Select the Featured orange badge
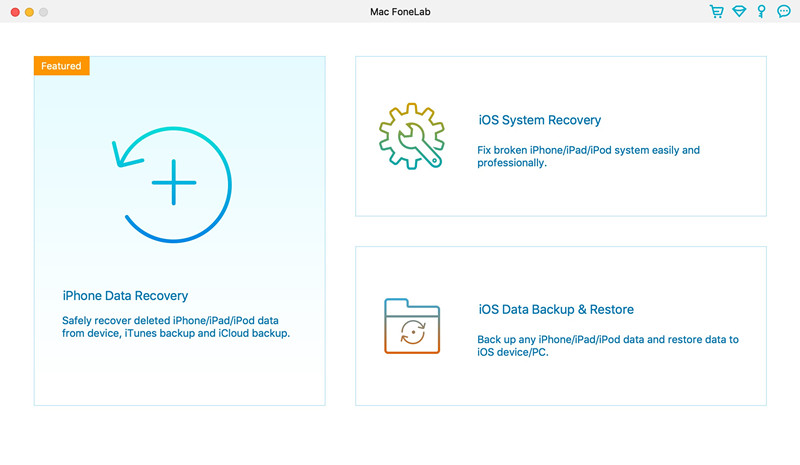This screenshot has width=800, height=465. coord(62,66)
